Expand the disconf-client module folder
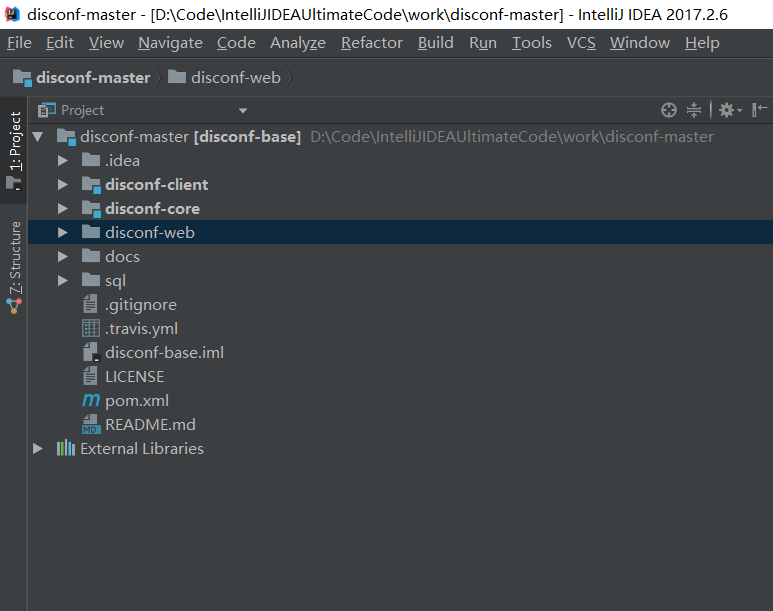Image resolution: width=773 pixels, height=611 pixels. point(63,184)
